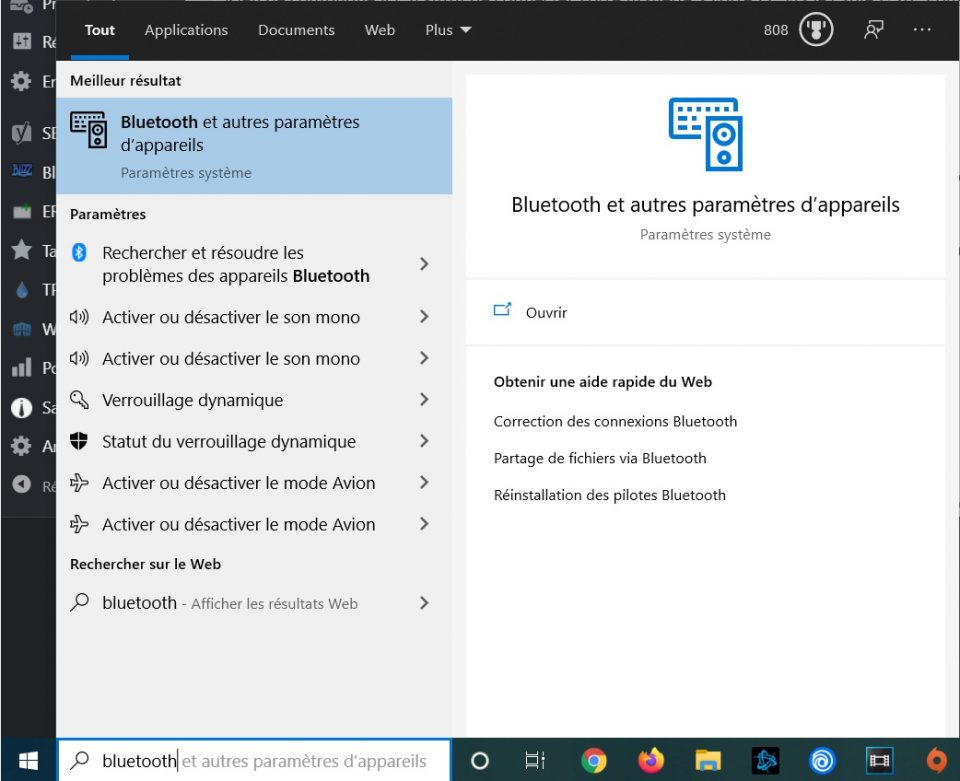Open the feedback person icon
This screenshot has width=960, height=781.
coord(874,30)
